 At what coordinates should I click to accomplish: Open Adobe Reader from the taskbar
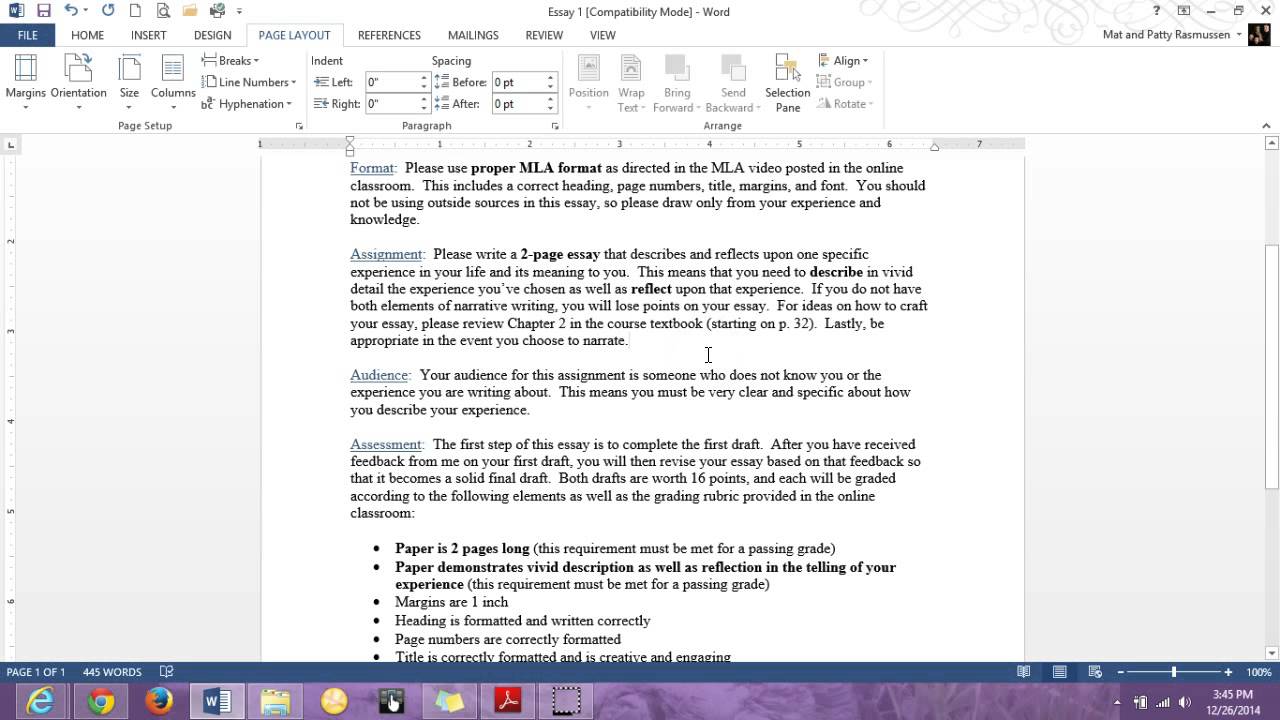tap(508, 702)
